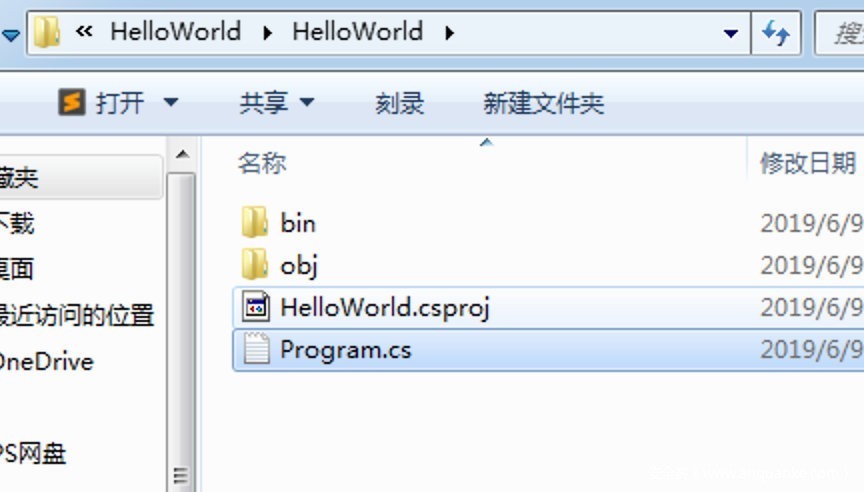The image size is (864, 492).
Task: Sort by 修改日期 column header
Action: 807,163
